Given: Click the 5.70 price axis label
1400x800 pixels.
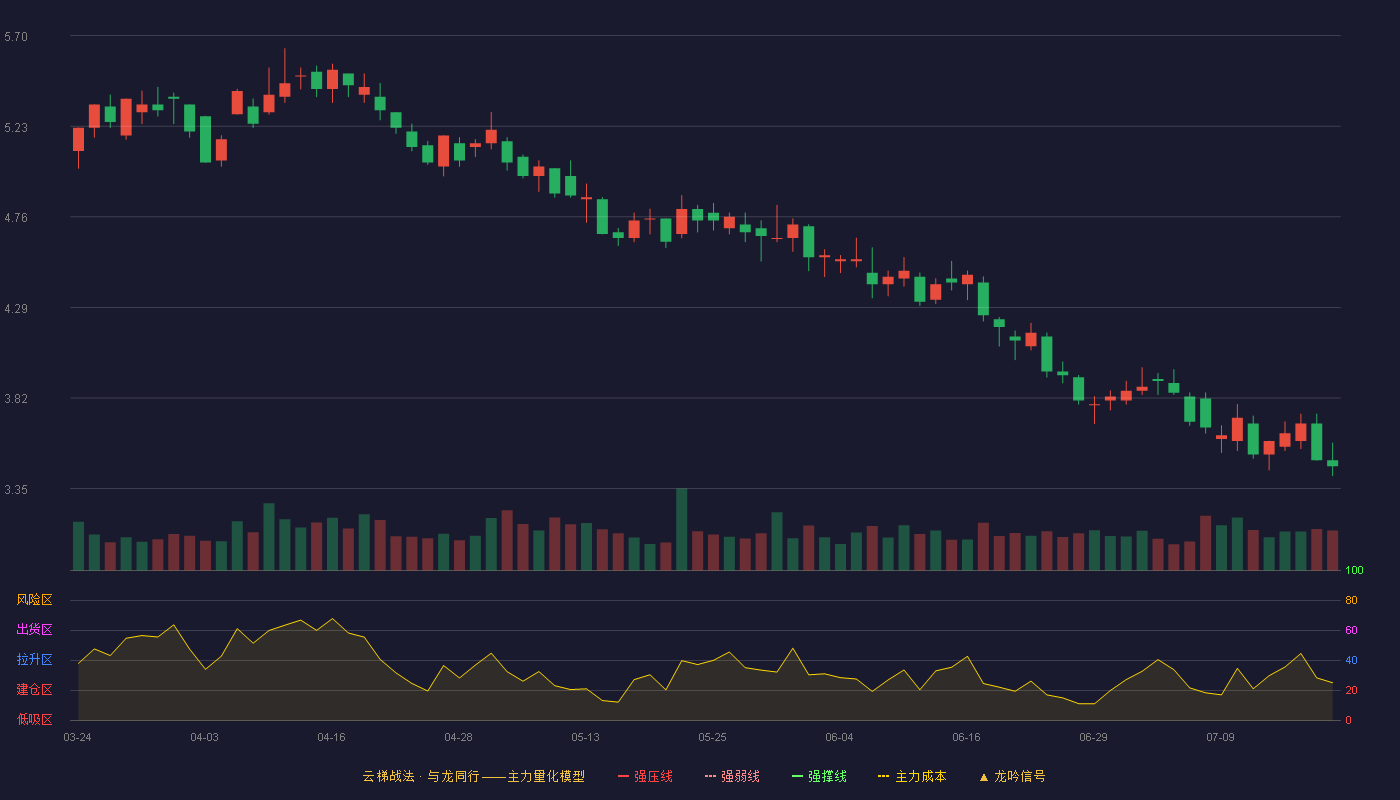Looking at the screenshot, I should click(16, 37).
